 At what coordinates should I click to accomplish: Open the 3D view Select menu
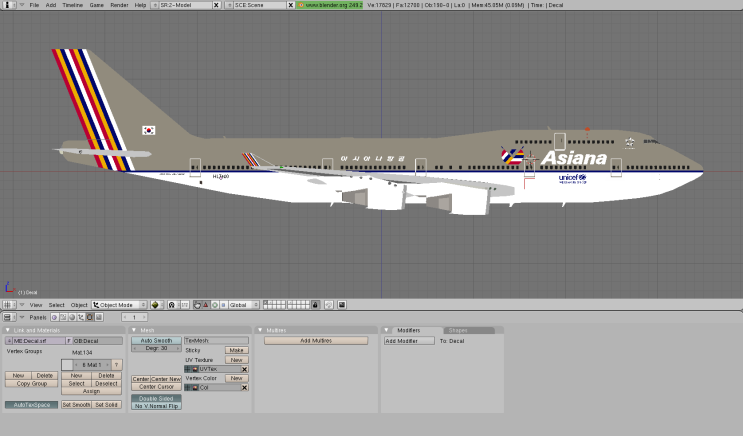(x=56, y=305)
